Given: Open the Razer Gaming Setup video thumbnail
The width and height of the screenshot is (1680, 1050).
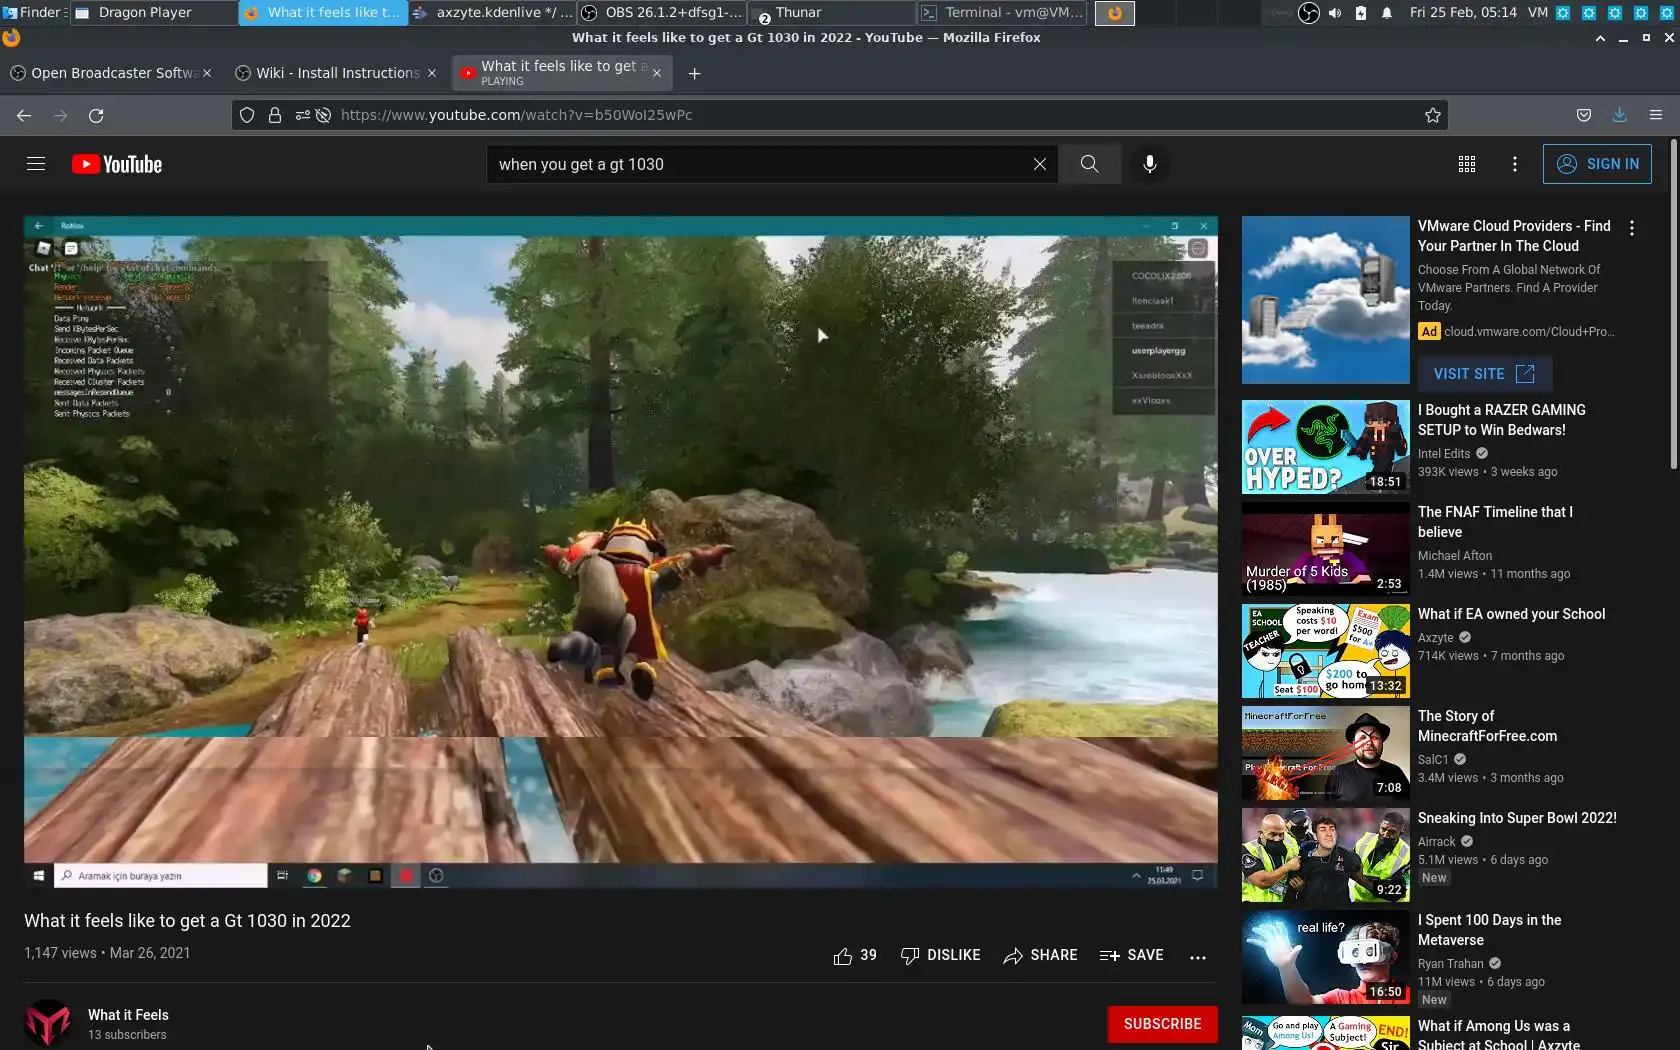Looking at the screenshot, I should pyautogui.click(x=1326, y=447).
